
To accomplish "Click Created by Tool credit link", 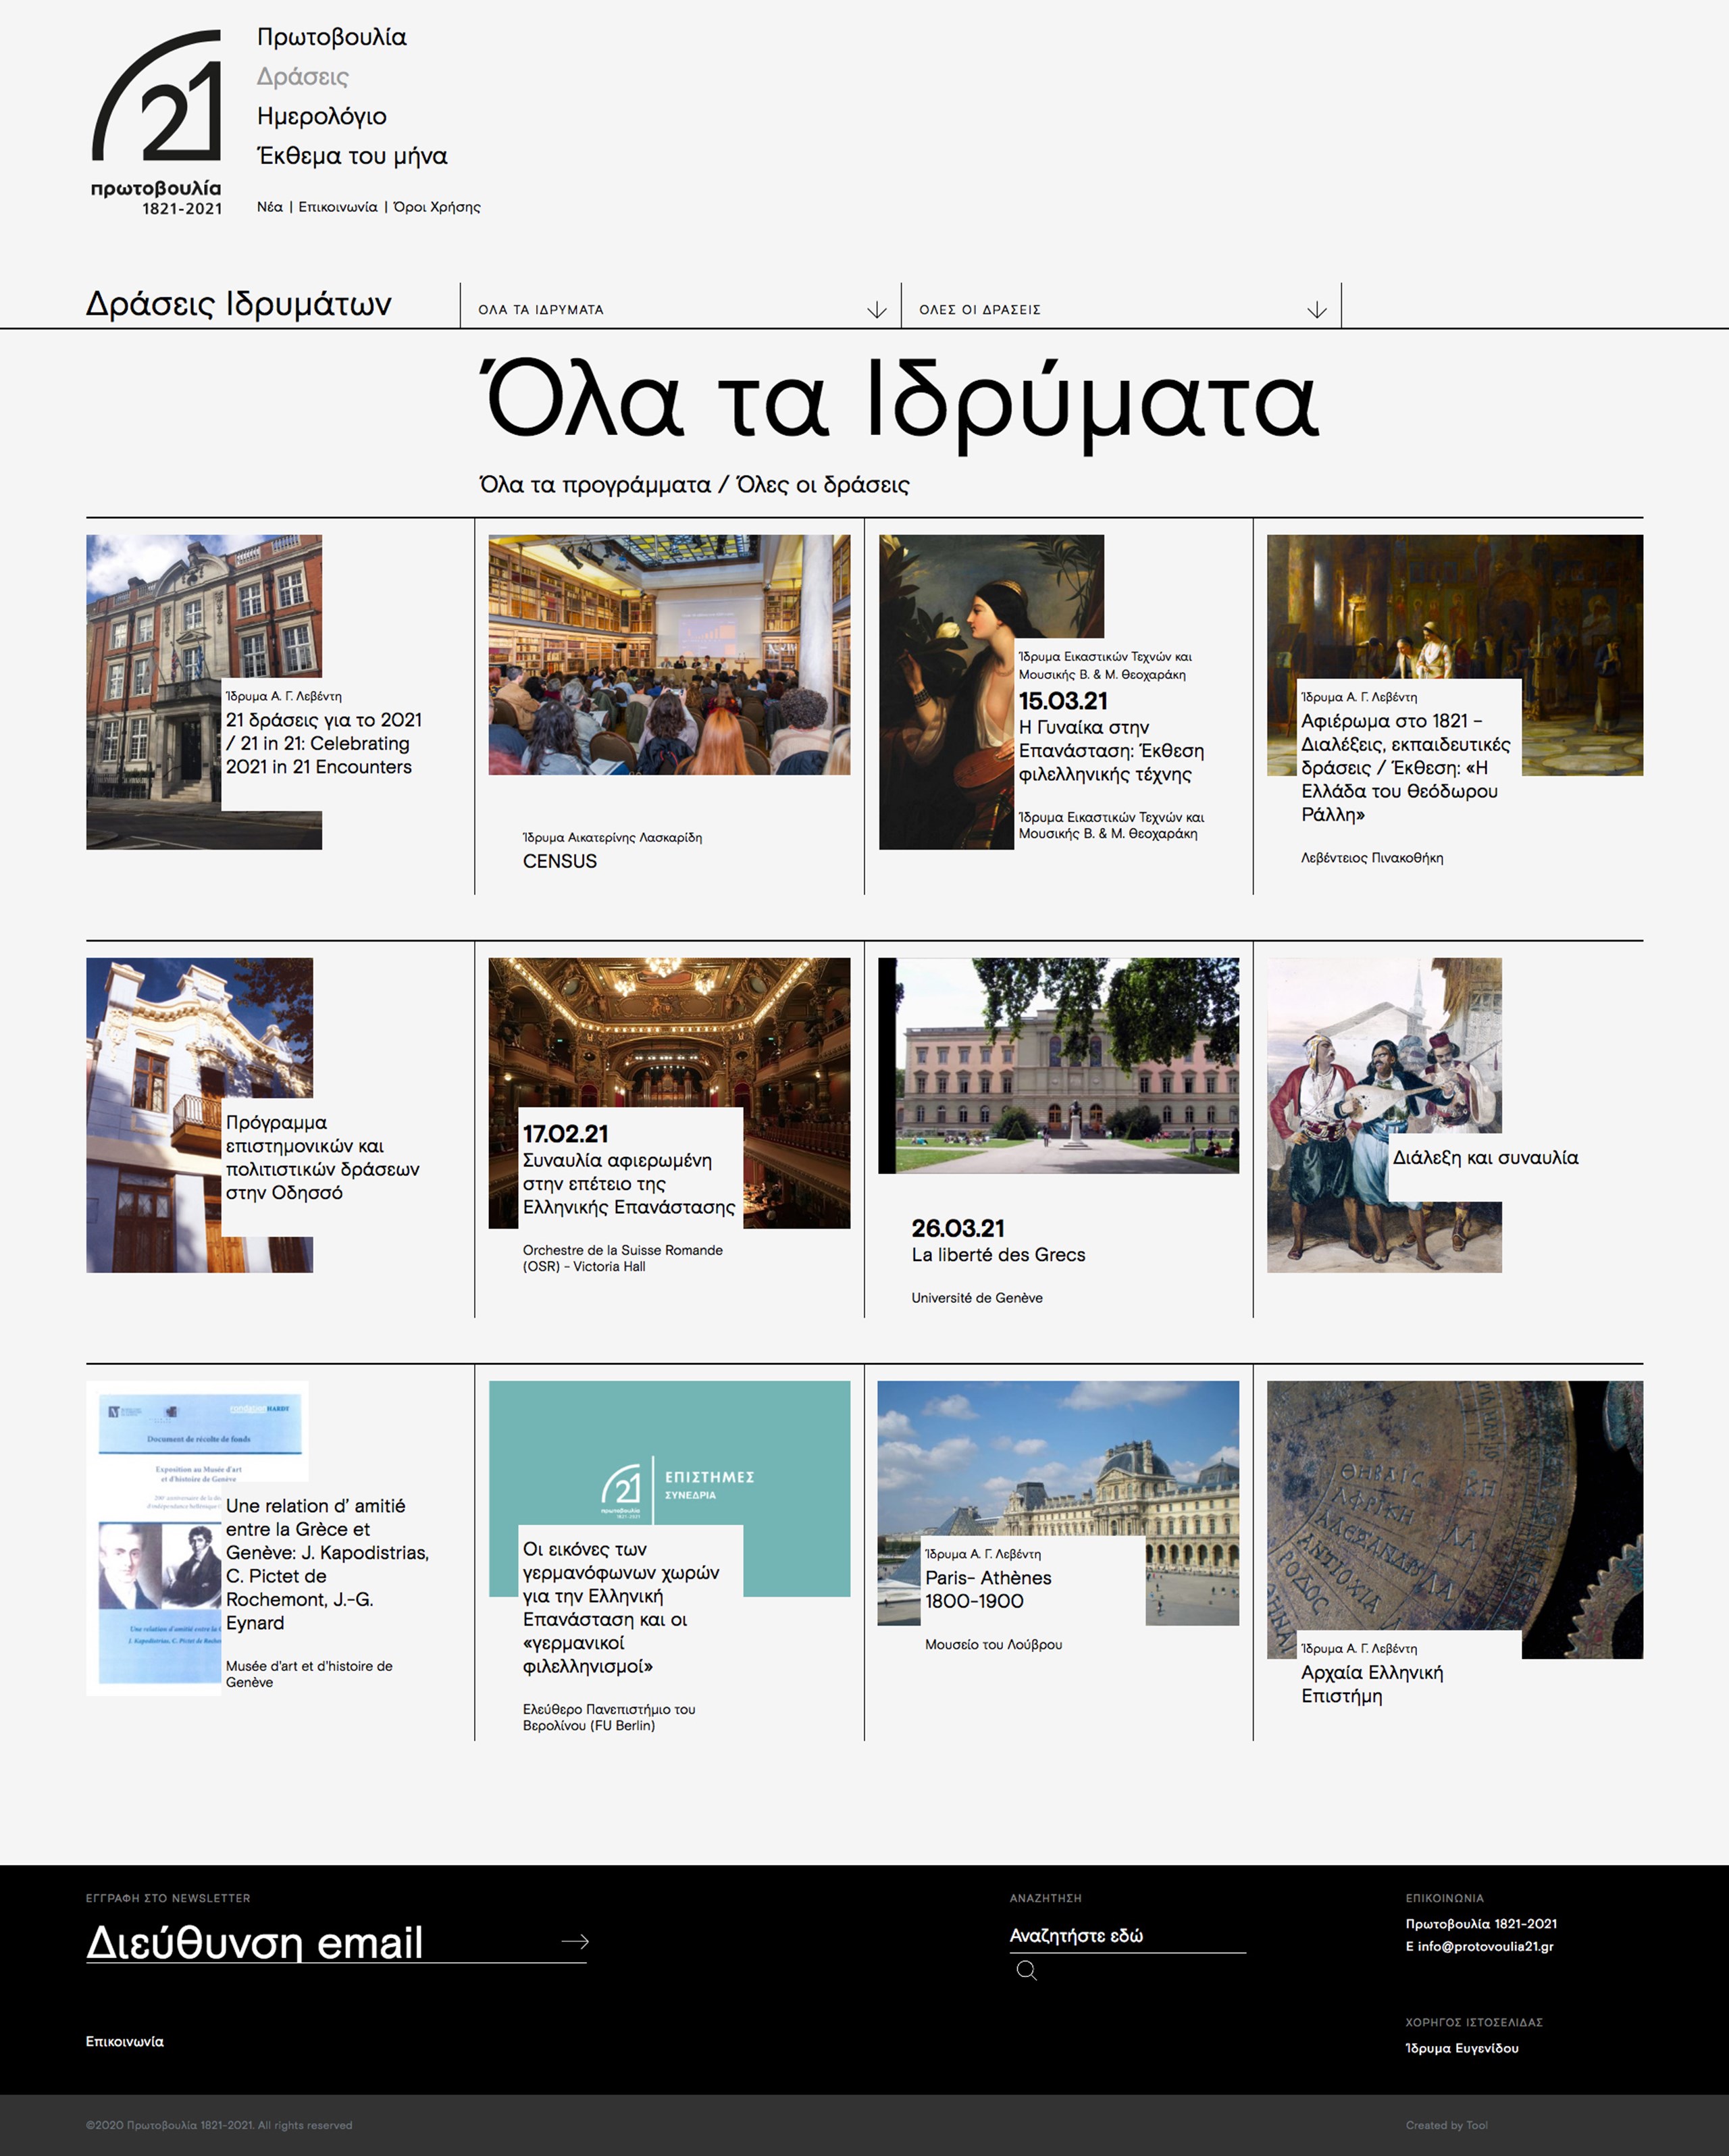I will point(1446,2125).
